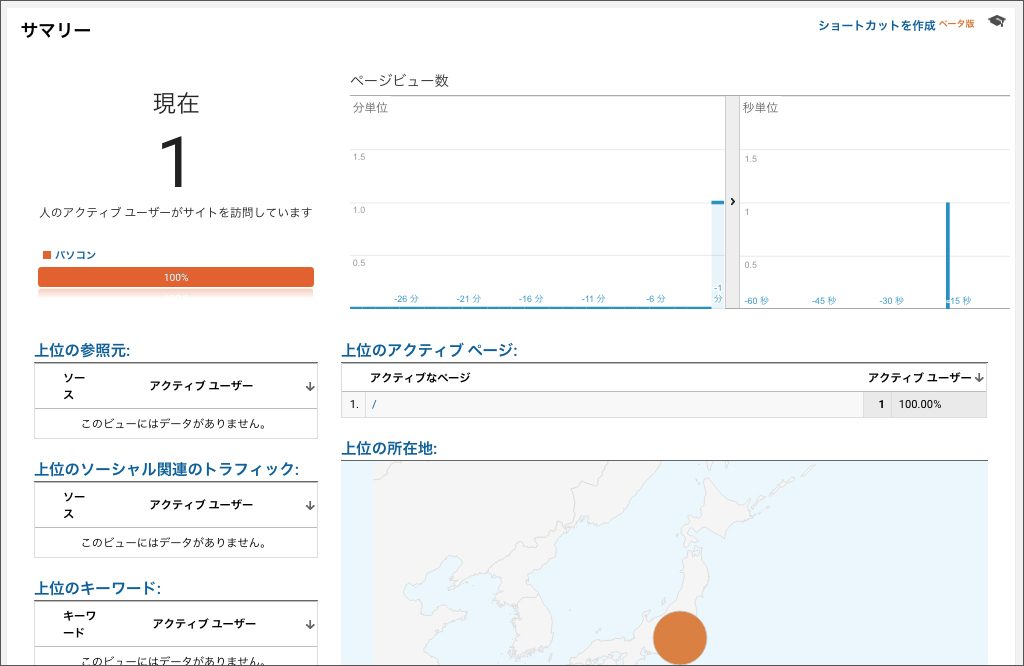Click the -45 秒 axis label
This screenshot has height=666, width=1024.
[824, 300]
